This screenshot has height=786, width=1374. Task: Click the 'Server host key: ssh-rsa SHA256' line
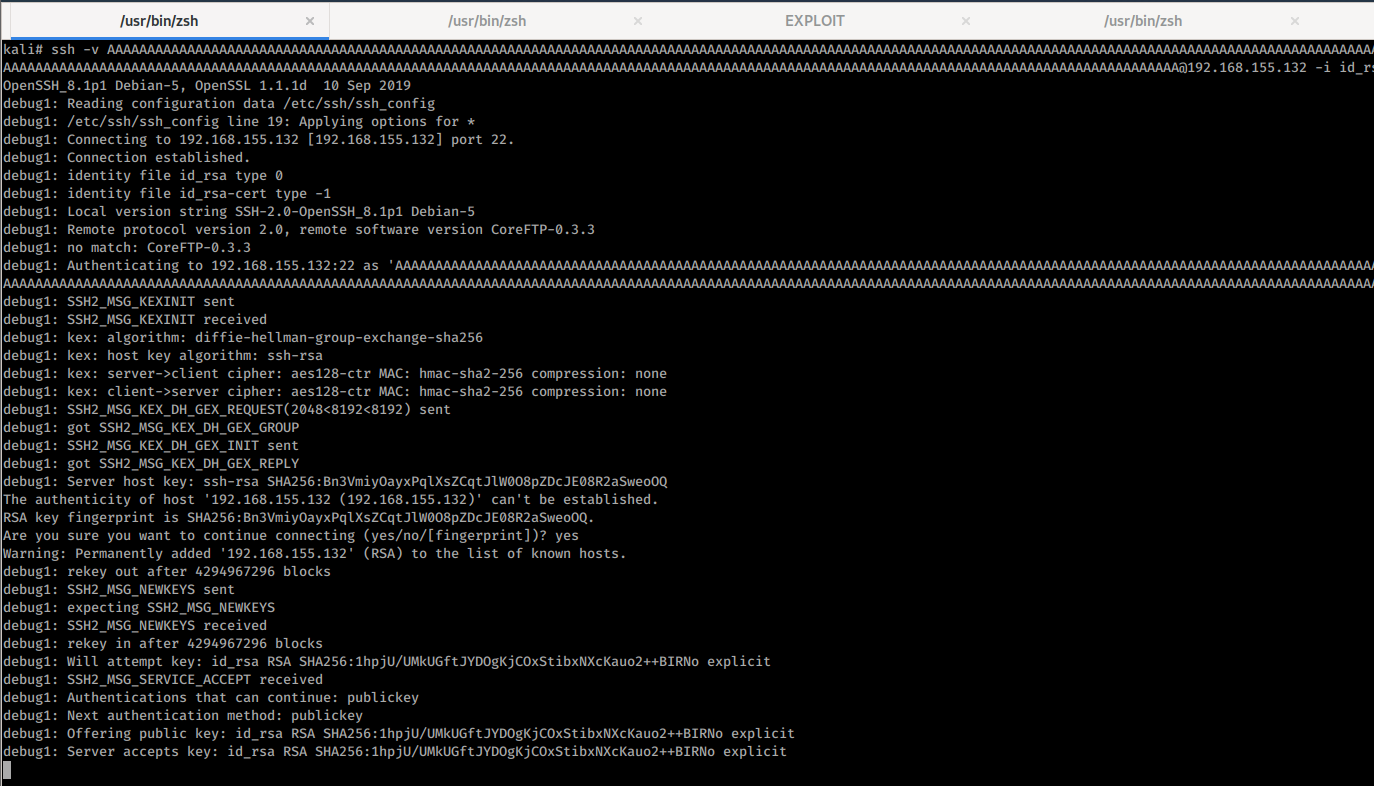click(335, 481)
